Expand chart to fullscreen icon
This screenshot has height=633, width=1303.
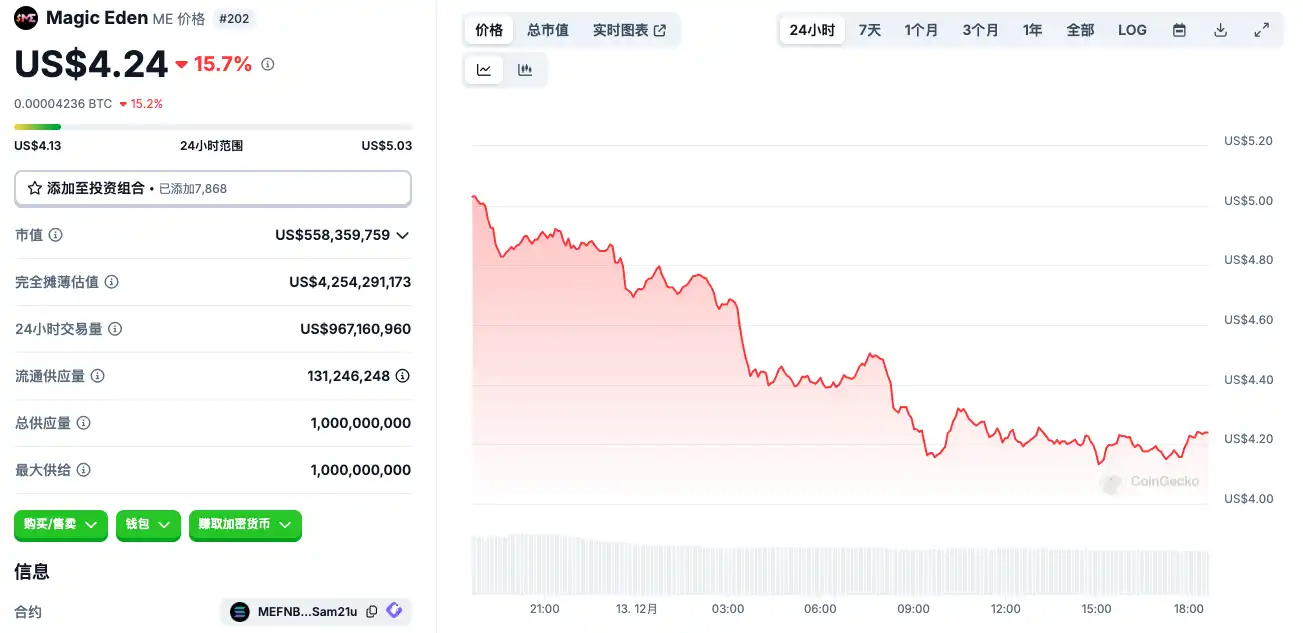(1261, 30)
